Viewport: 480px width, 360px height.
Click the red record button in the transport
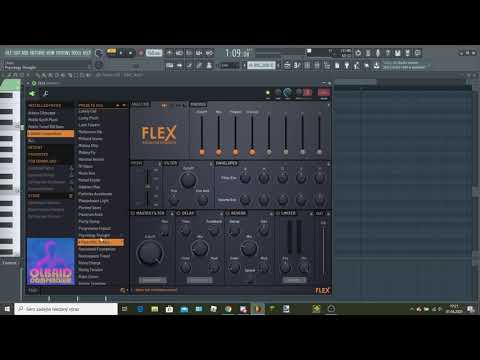(141, 53)
